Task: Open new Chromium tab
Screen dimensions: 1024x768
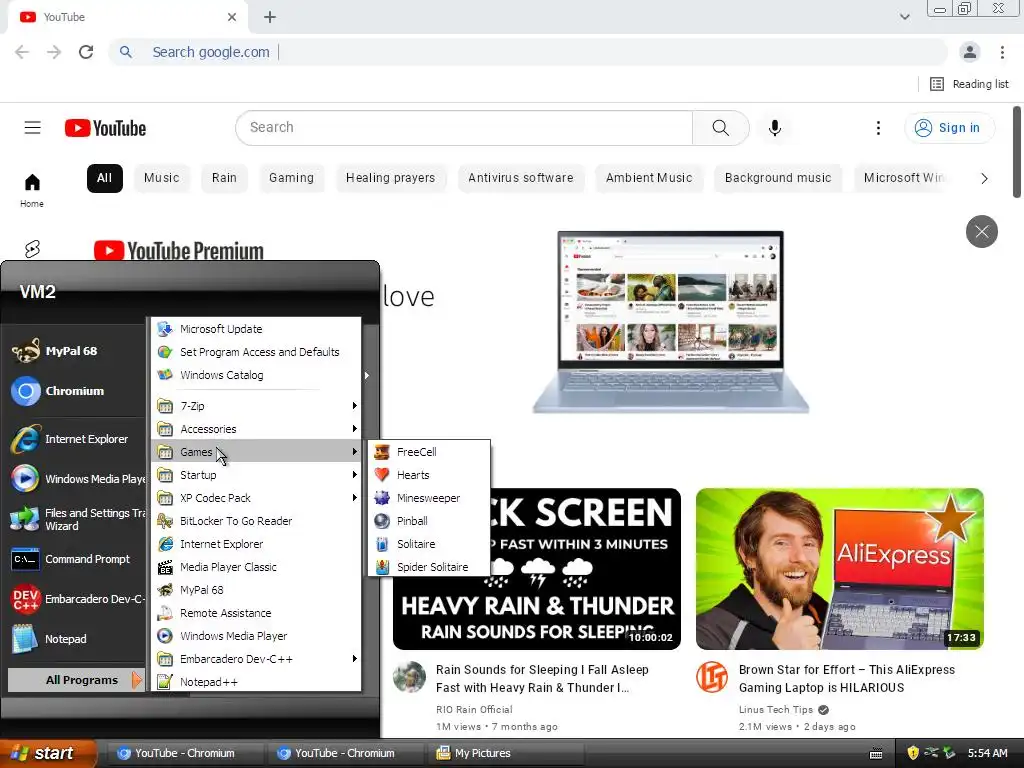Action: click(x=270, y=17)
